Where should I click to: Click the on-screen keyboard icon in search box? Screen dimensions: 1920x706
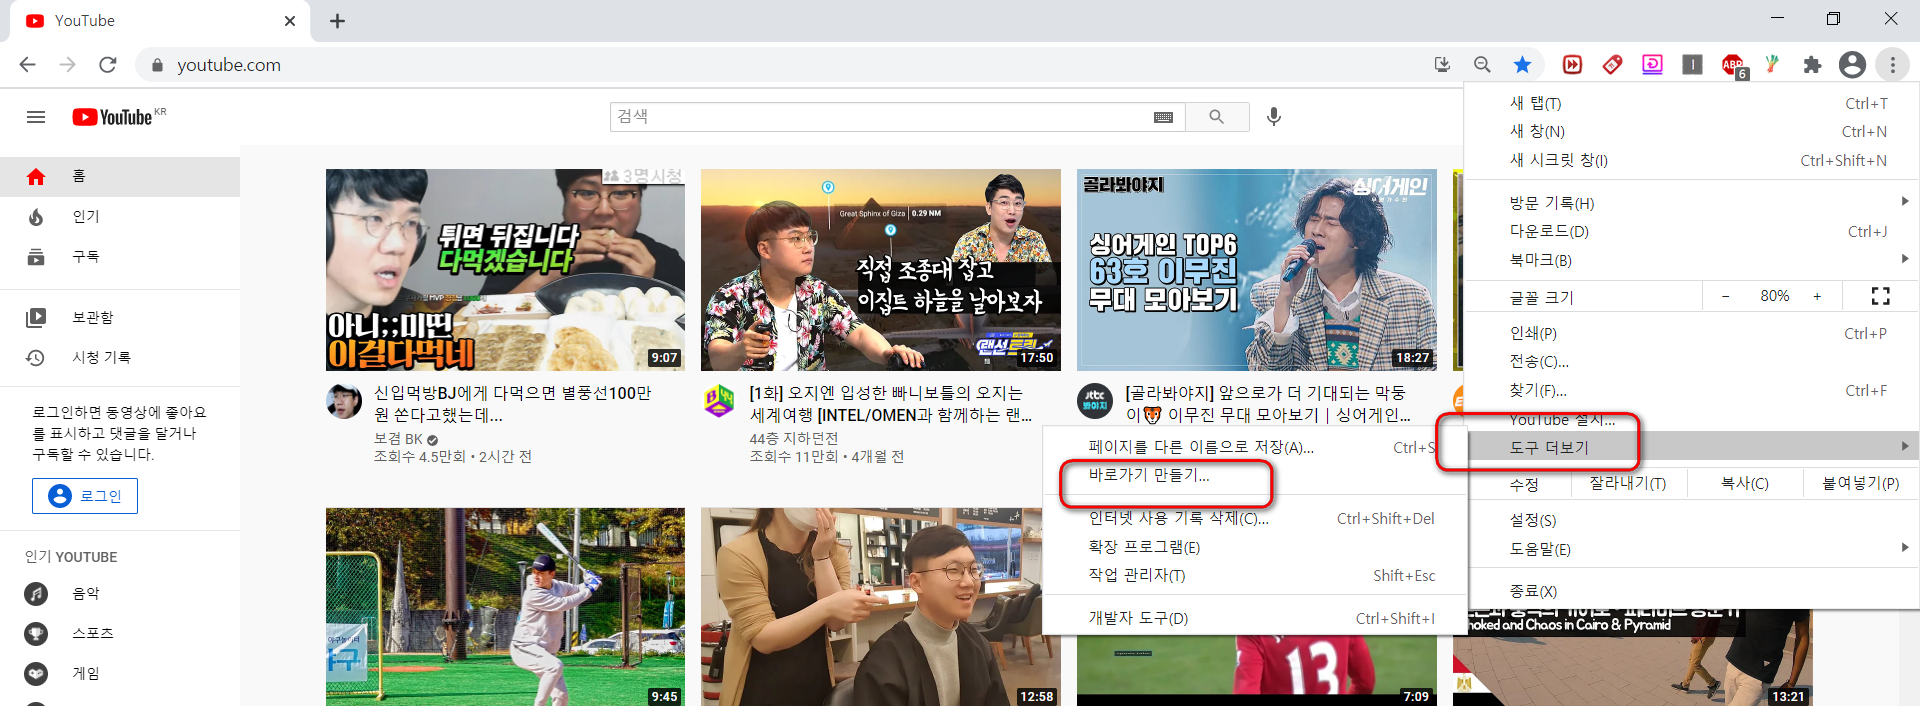click(1163, 117)
